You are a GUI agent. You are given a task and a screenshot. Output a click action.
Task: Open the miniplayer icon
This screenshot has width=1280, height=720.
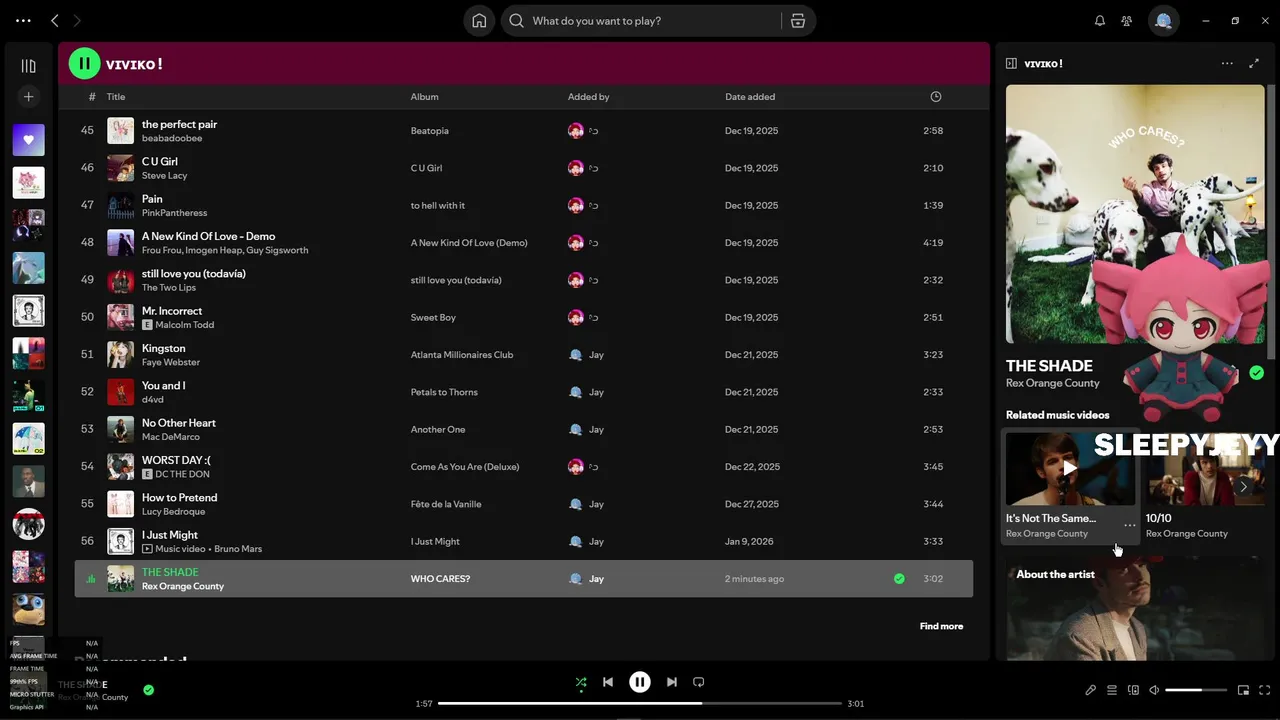(x=1243, y=690)
